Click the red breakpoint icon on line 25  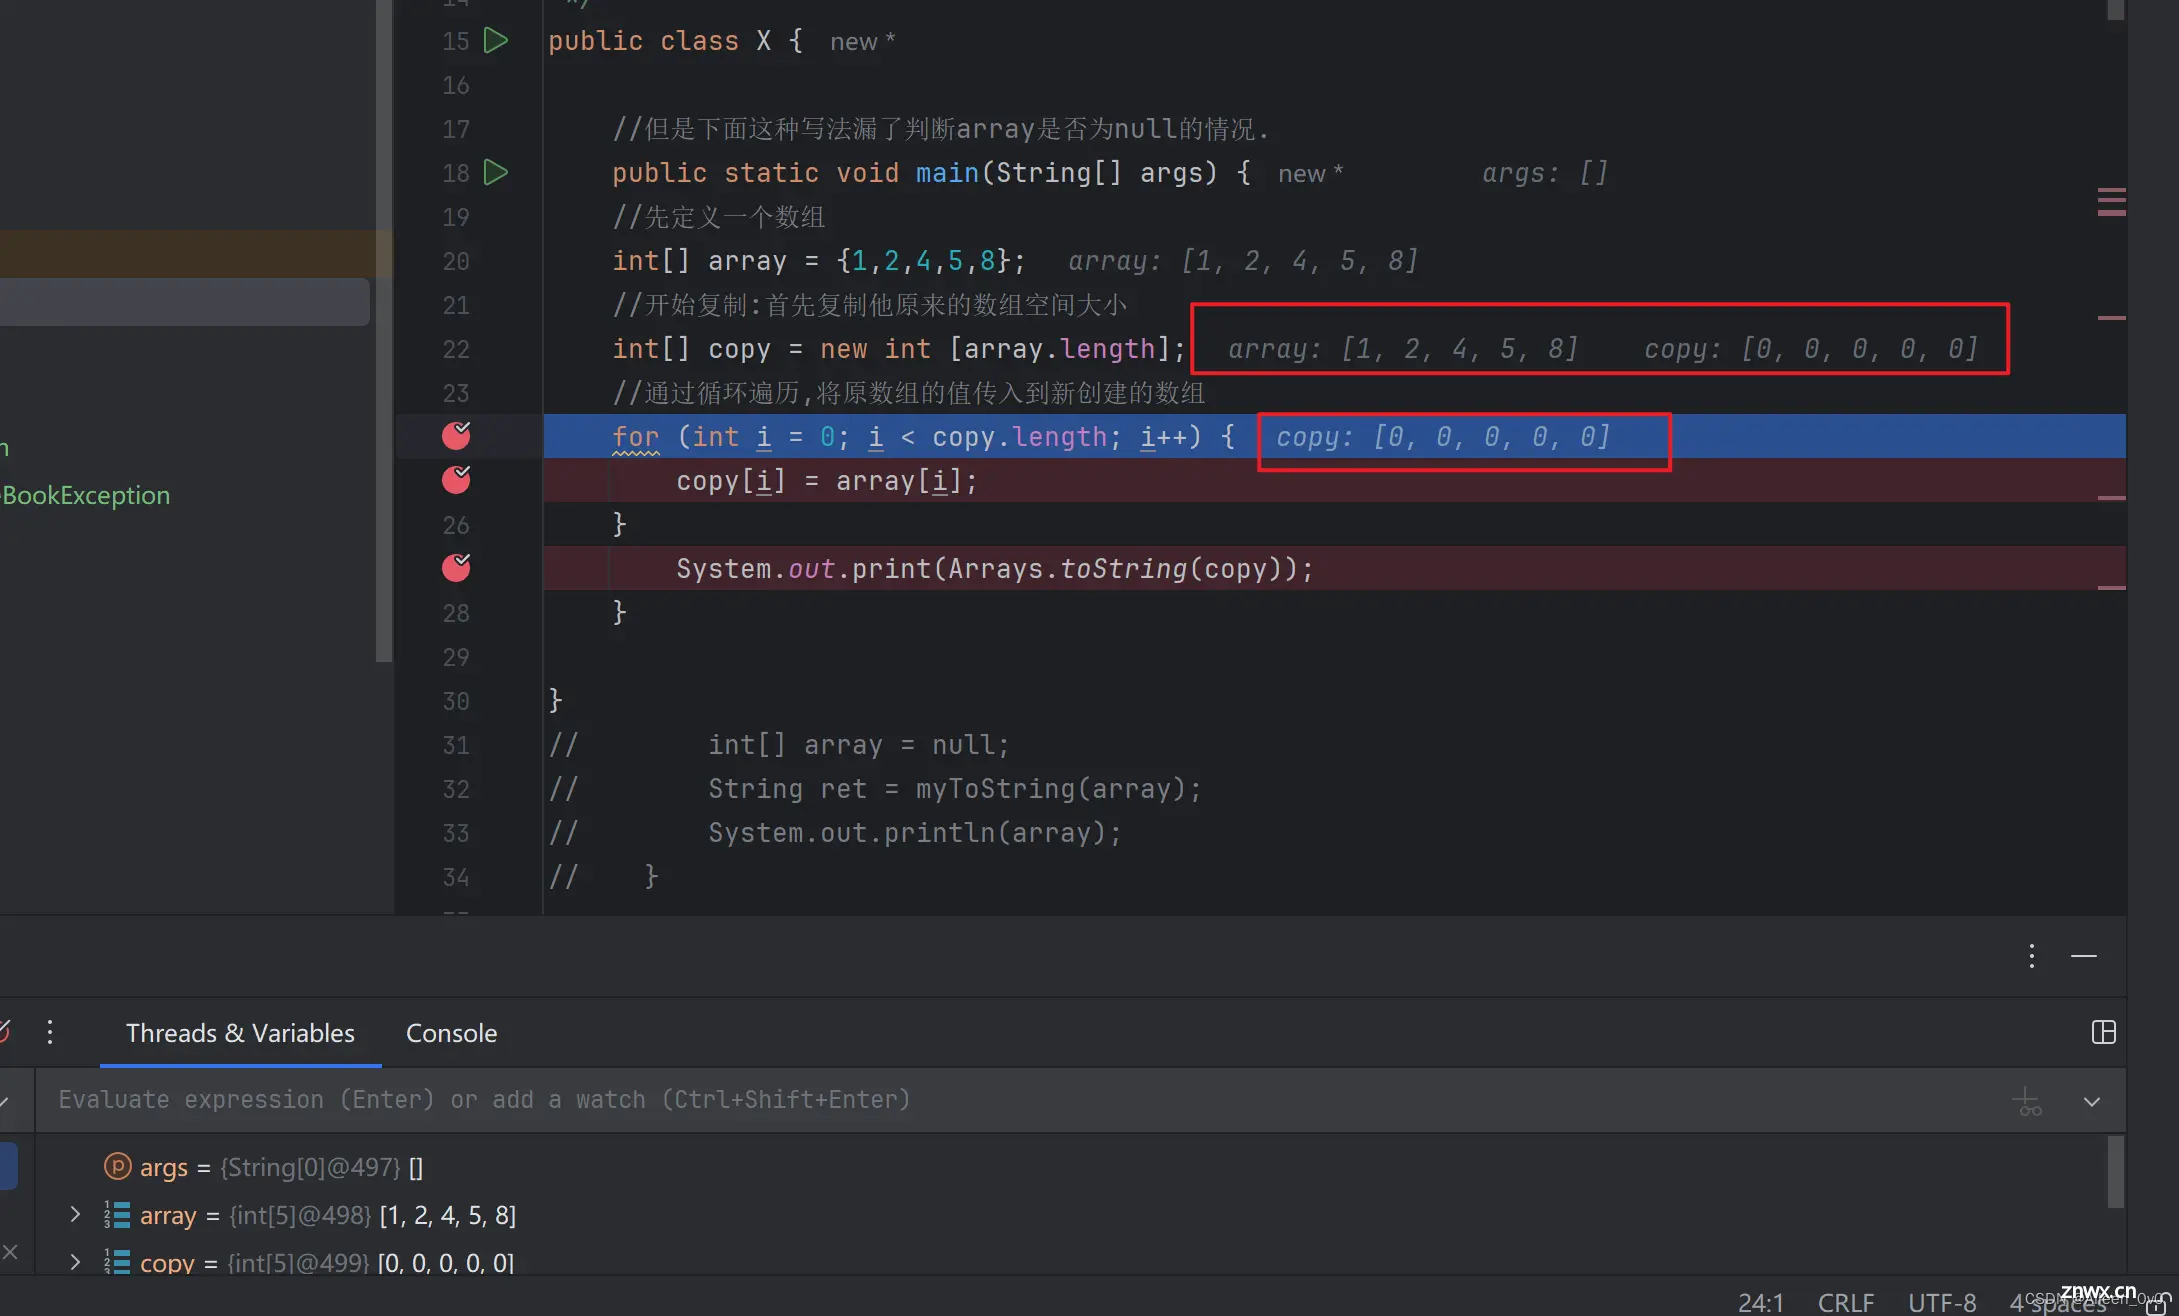pos(454,479)
